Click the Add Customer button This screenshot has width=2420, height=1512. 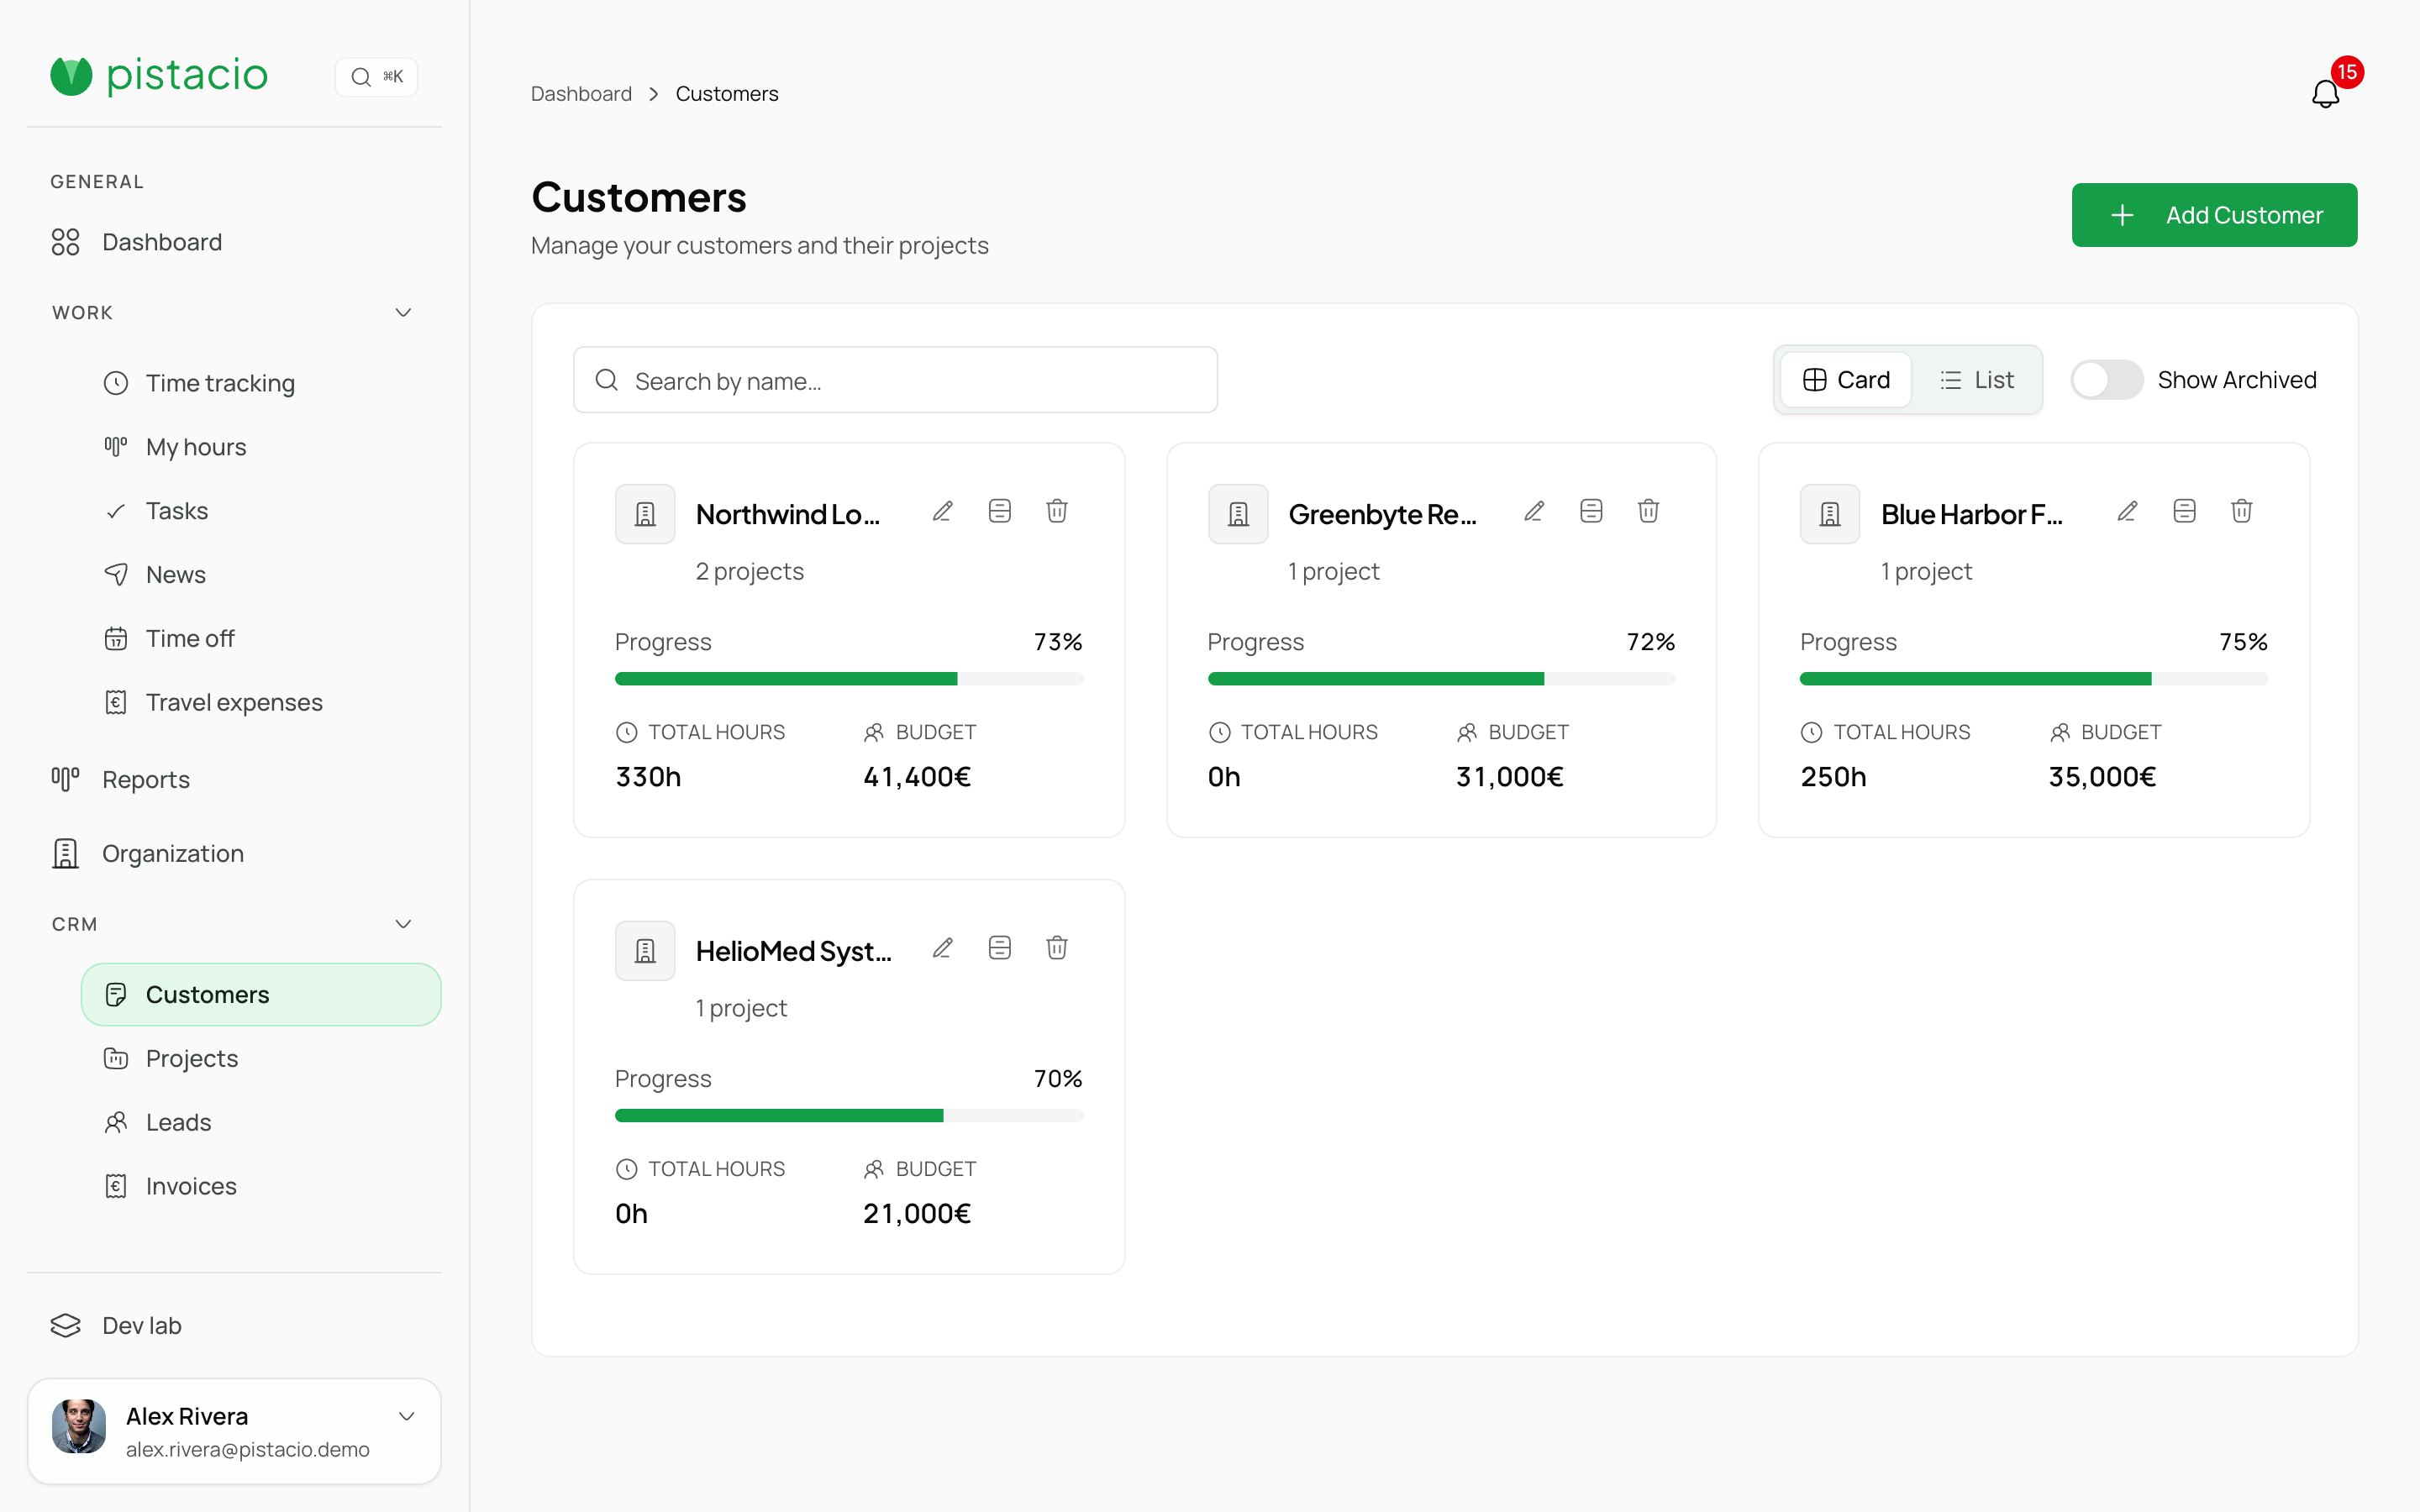pos(2214,215)
